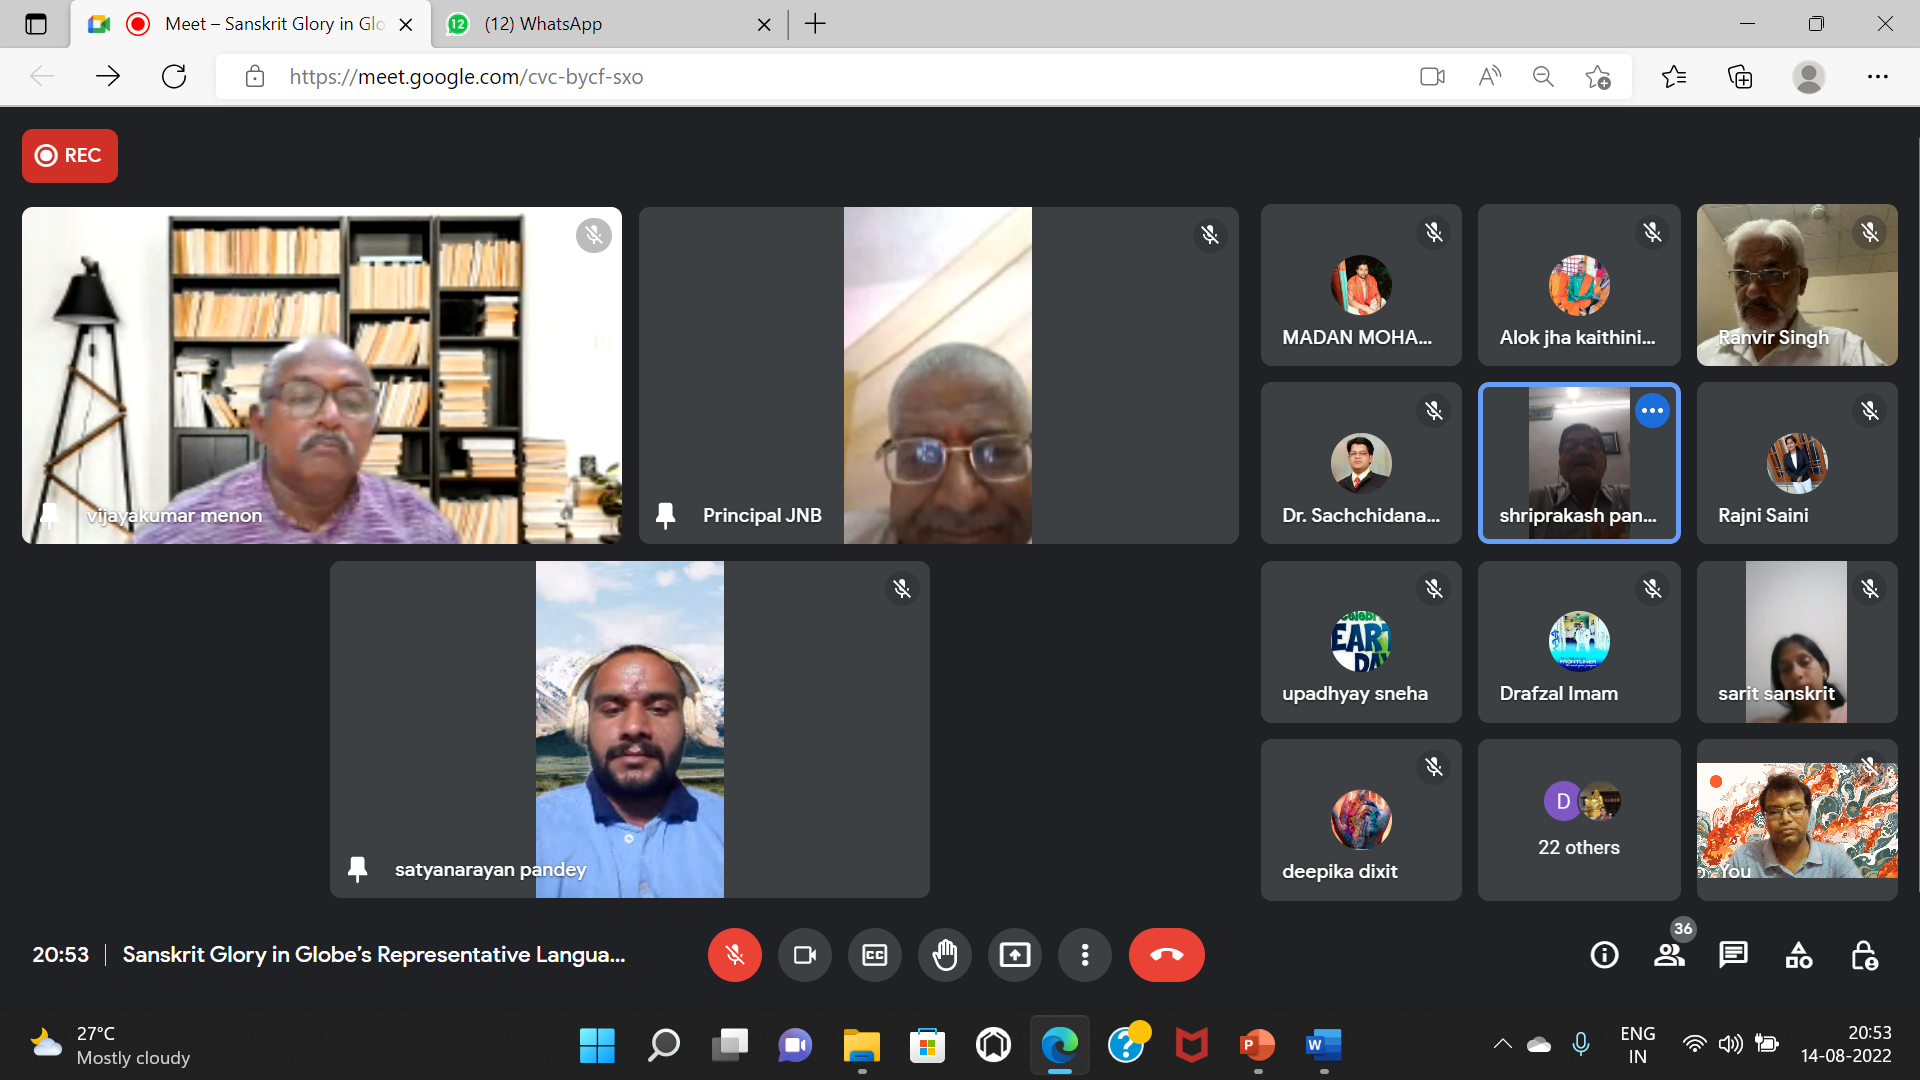Image resolution: width=1920 pixels, height=1080 pixels.
Task: Show the participants people panel
Action: pyautogui.click(x=1669, y=955)
